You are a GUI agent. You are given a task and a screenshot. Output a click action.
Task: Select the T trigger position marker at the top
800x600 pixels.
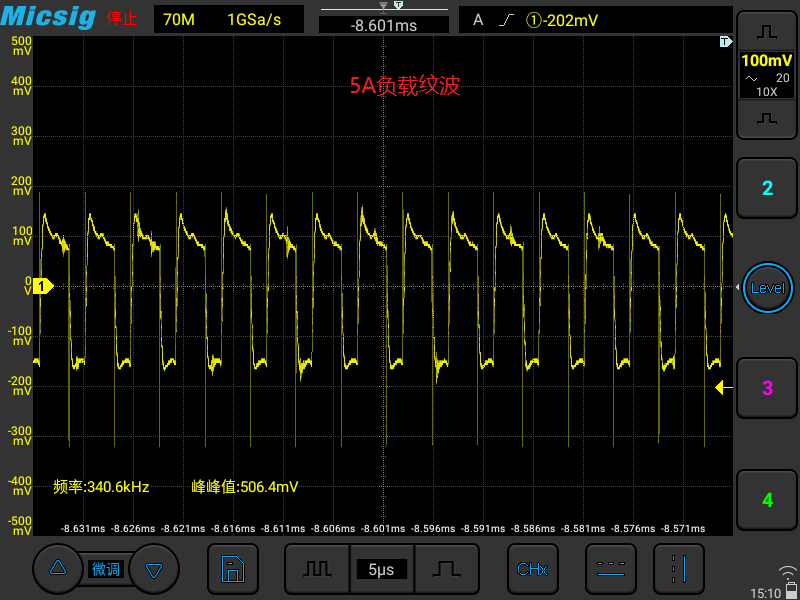(x=398, y=5)
